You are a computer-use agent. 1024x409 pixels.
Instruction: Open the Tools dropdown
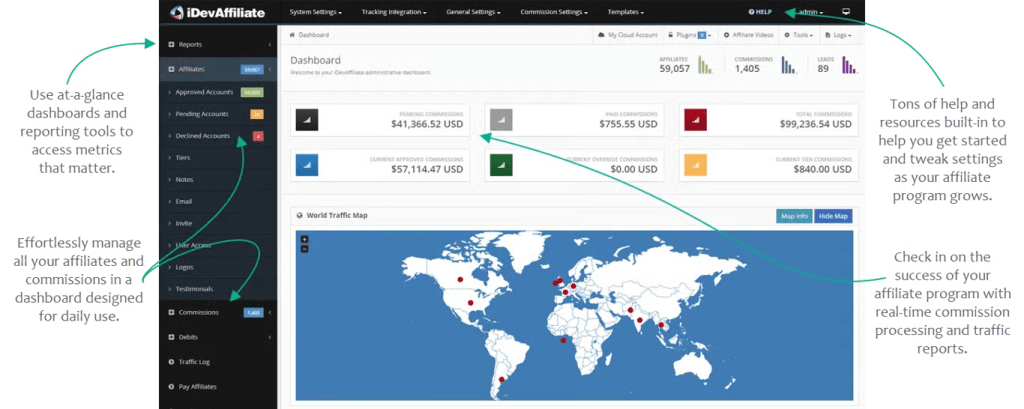pos(798,35)
